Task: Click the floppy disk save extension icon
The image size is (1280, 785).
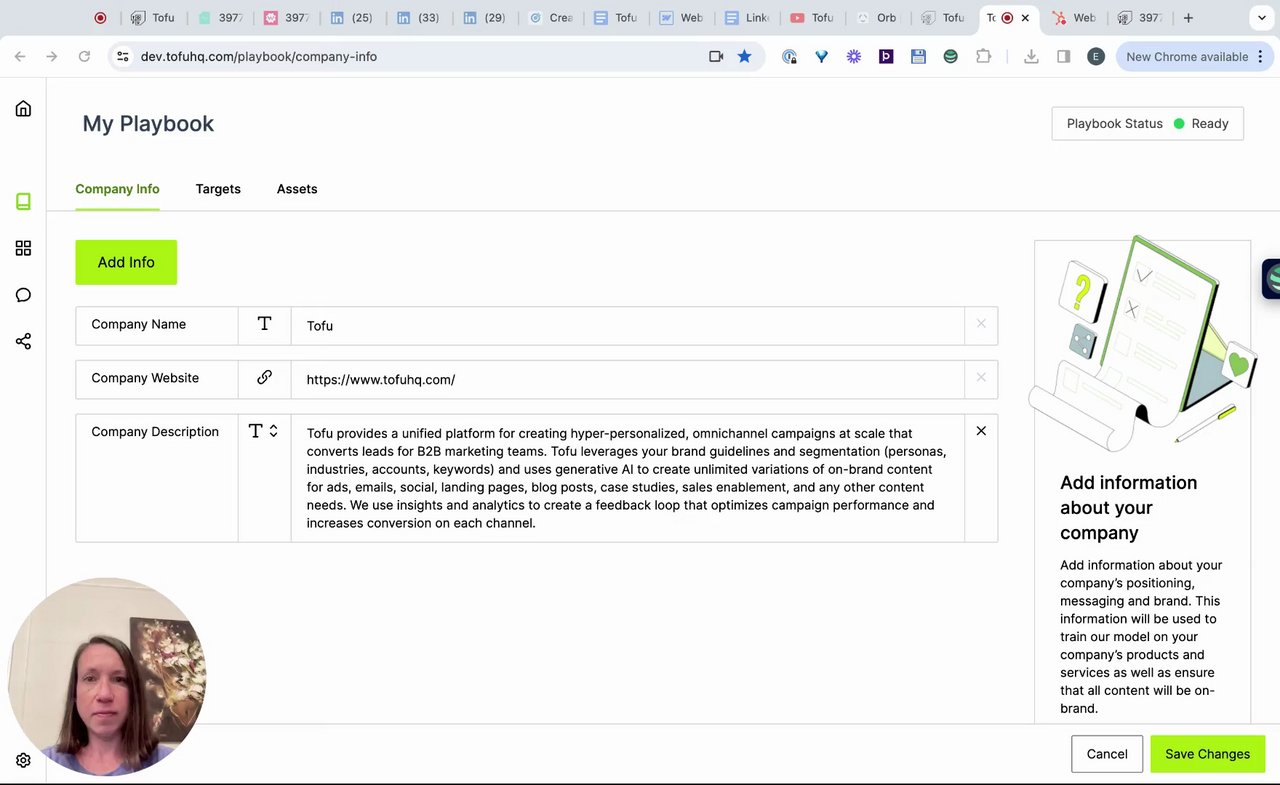Action: tap(918, 57)
